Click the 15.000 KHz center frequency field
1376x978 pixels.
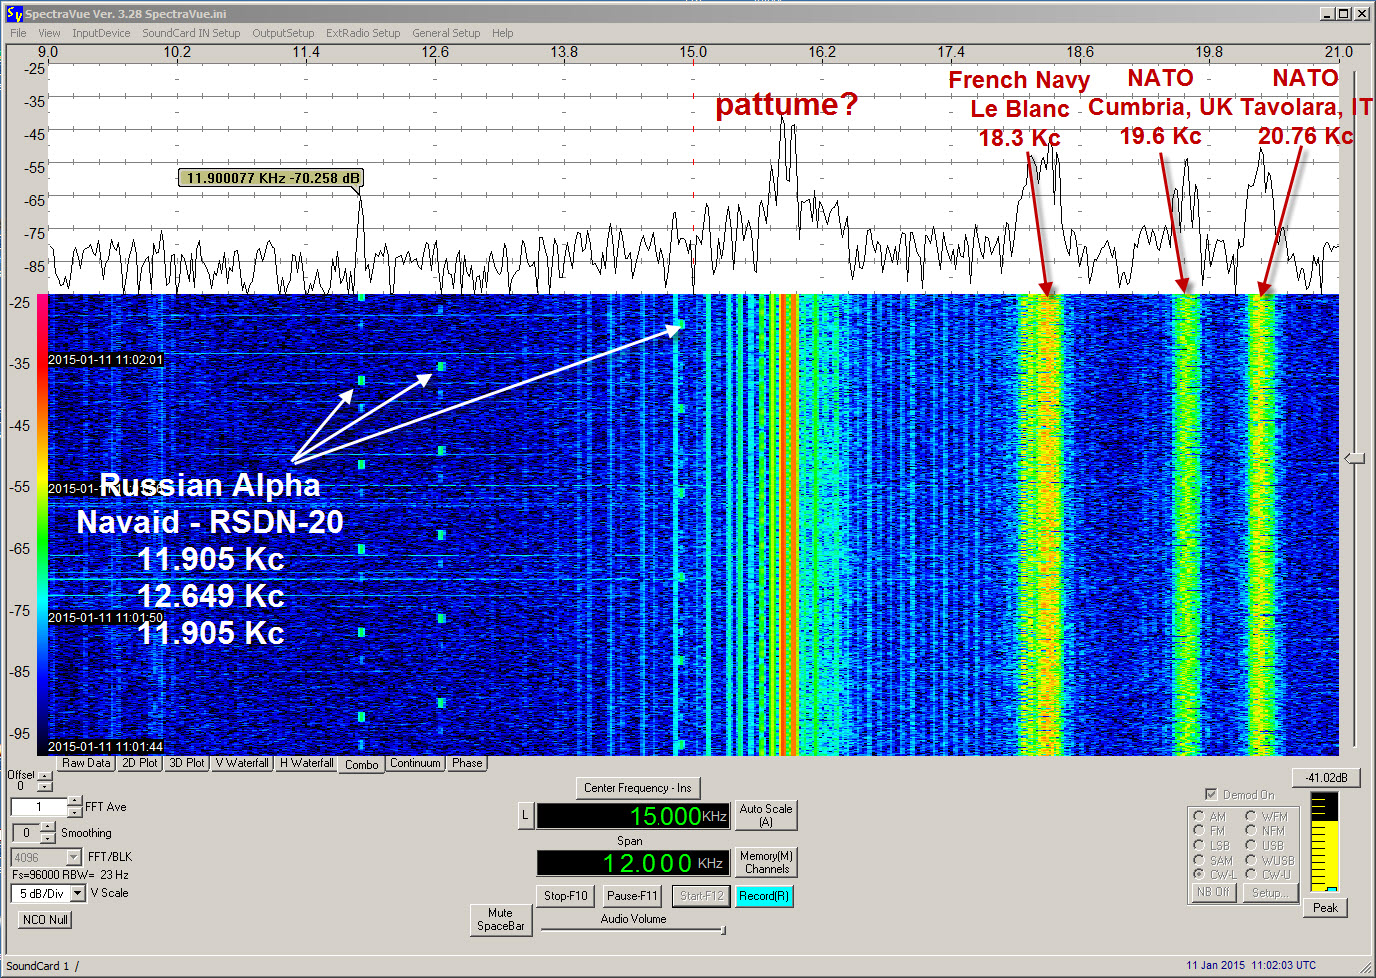tap(633, 816)
